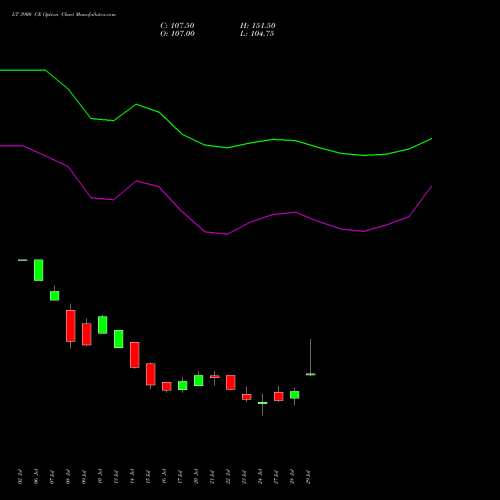
Task: Select the 24 Jul date label
Action: click(x=260, y=477)
